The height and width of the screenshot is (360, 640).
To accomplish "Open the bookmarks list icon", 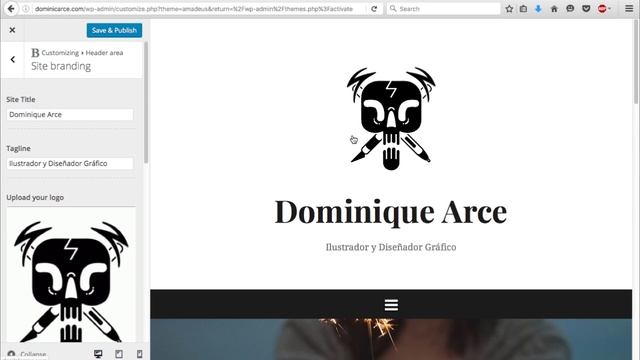I will [523, 9].
